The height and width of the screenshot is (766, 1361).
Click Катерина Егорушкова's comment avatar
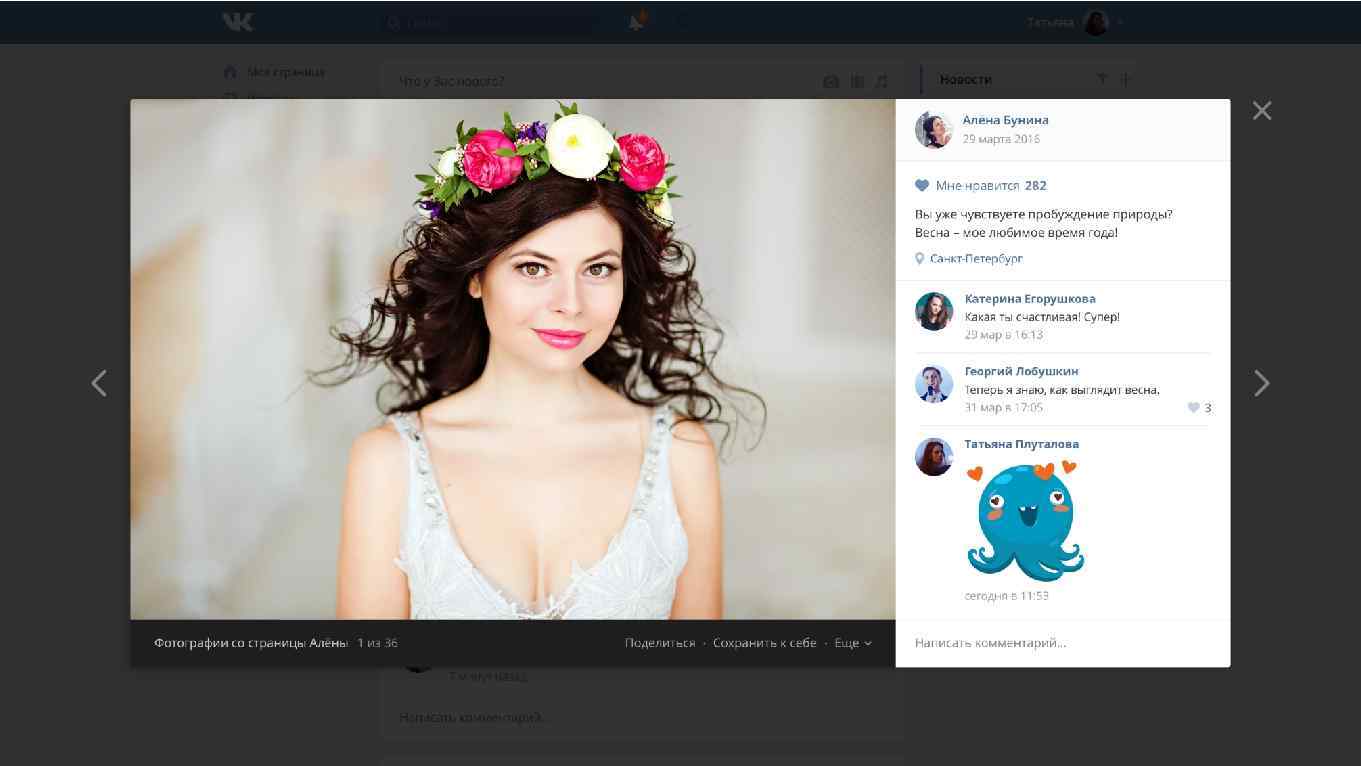coord(934,311)
